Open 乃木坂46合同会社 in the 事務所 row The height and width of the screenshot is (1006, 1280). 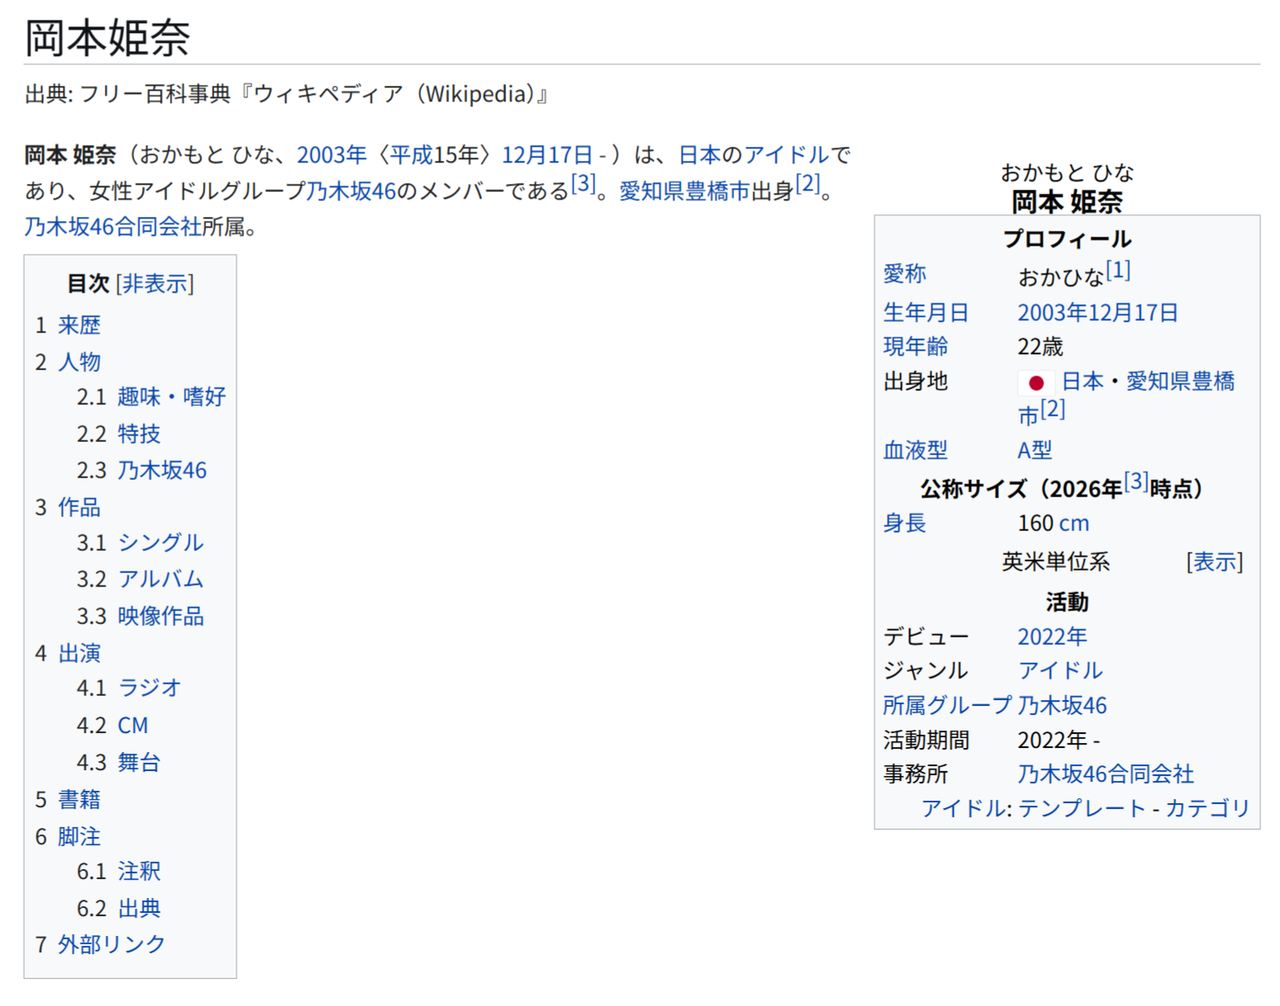pos(1106,774)
